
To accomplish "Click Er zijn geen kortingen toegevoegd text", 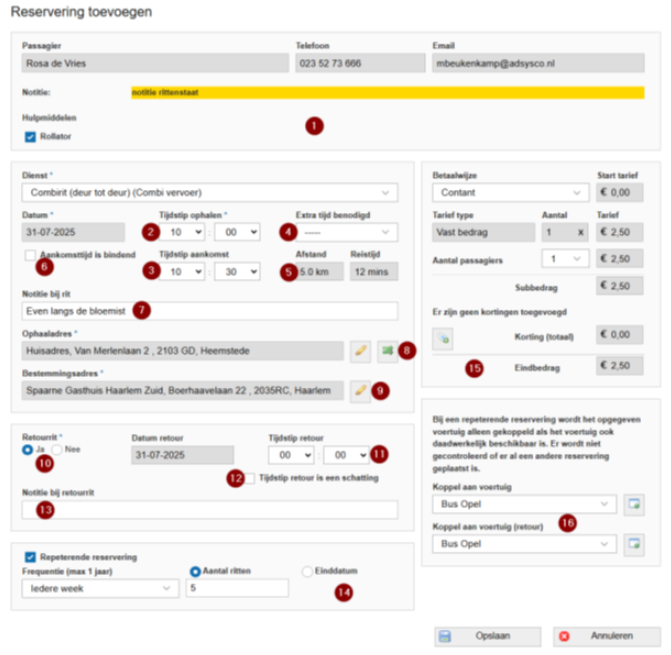I will point(499,312).
